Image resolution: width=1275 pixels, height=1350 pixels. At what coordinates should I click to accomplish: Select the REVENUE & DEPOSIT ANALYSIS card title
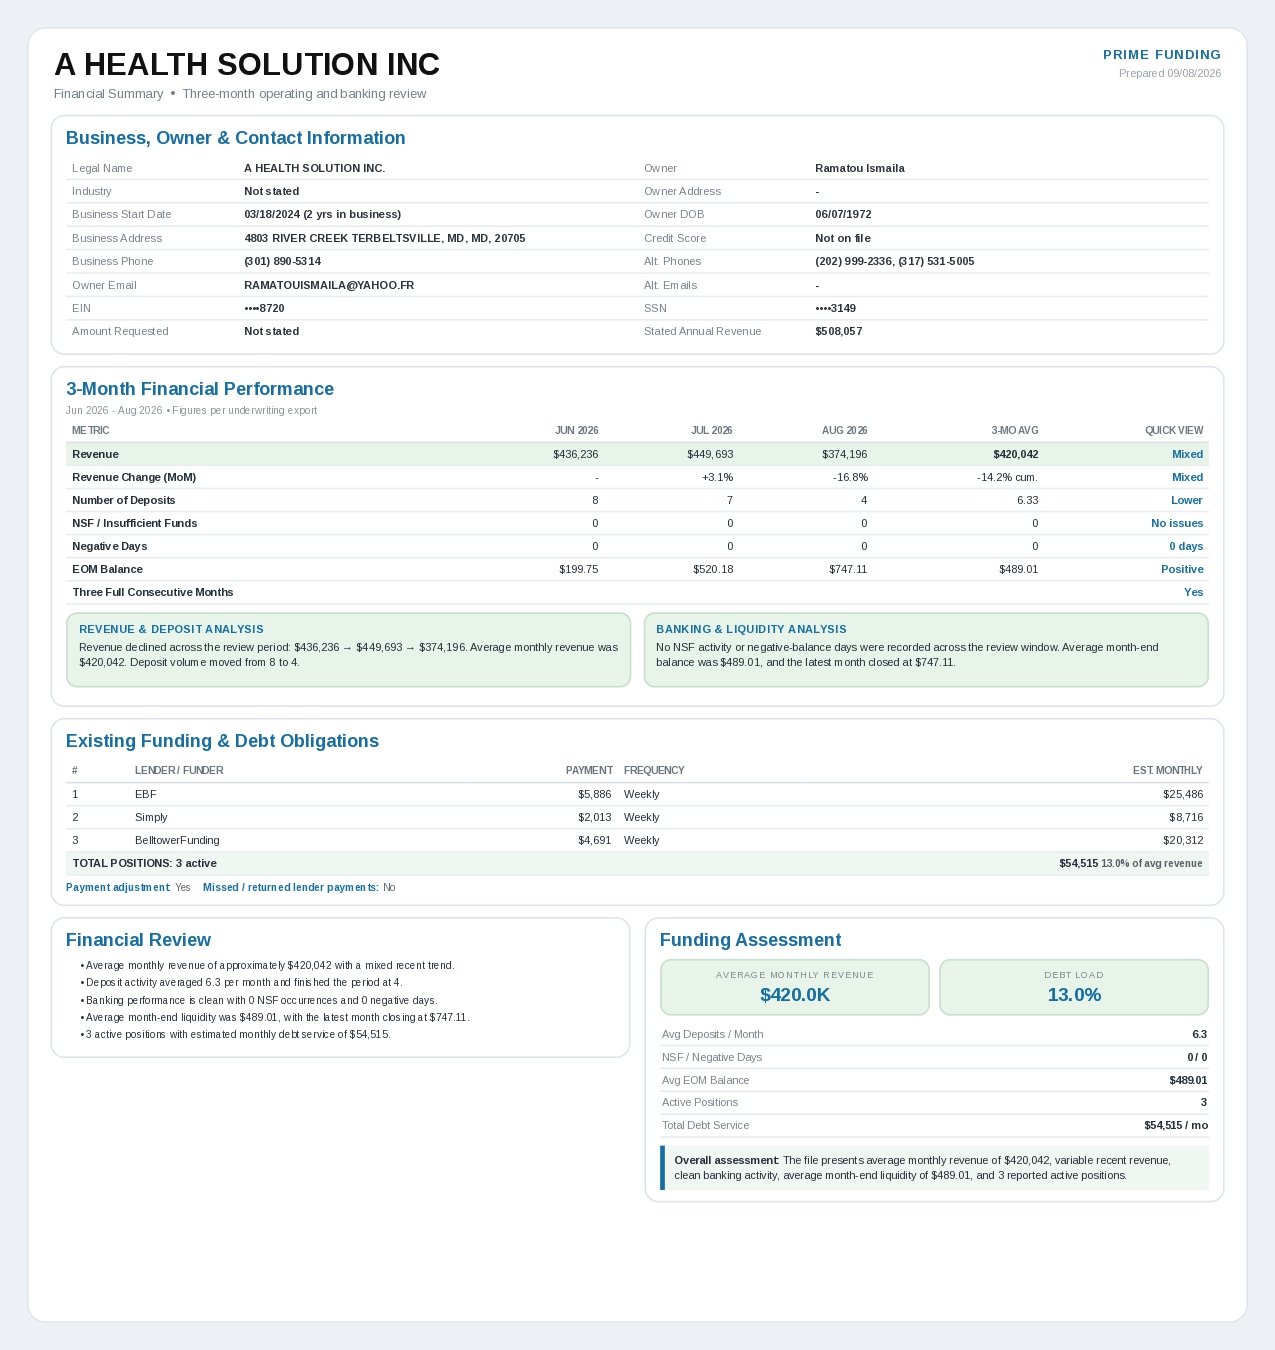(171, 629)
